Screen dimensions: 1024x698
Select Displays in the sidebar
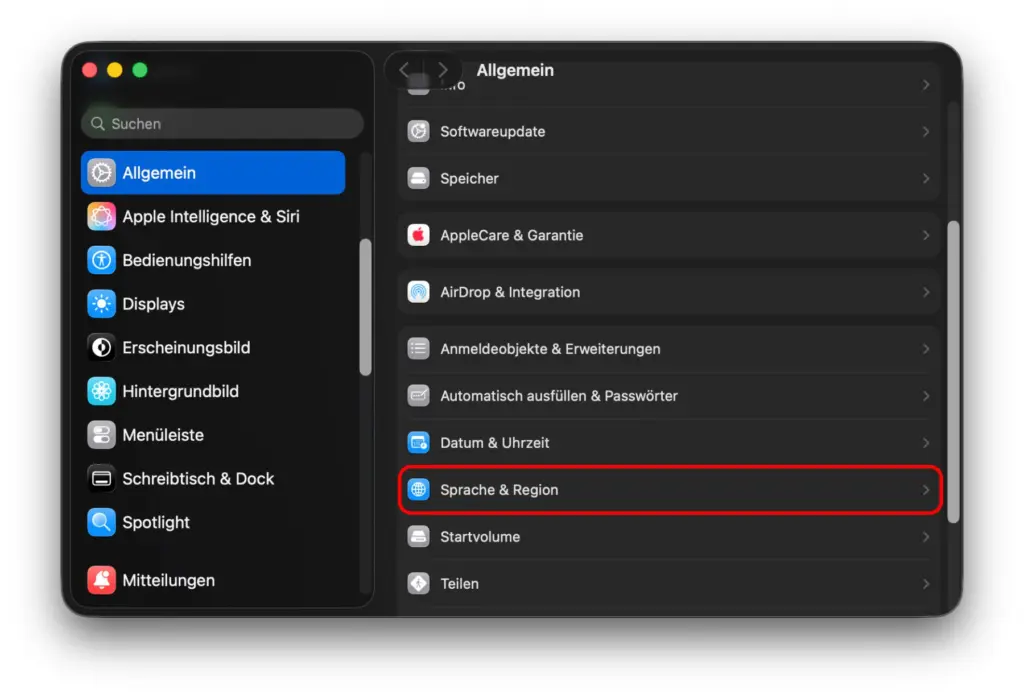[x=153, y=304]
